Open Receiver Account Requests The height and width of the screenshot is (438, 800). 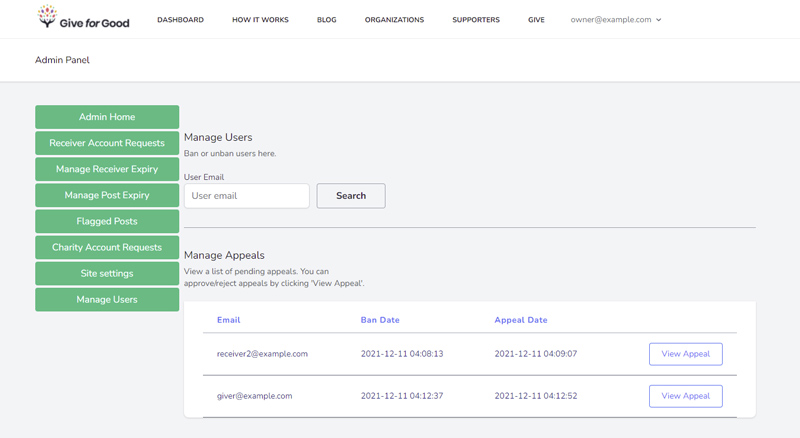pos(107,143)
